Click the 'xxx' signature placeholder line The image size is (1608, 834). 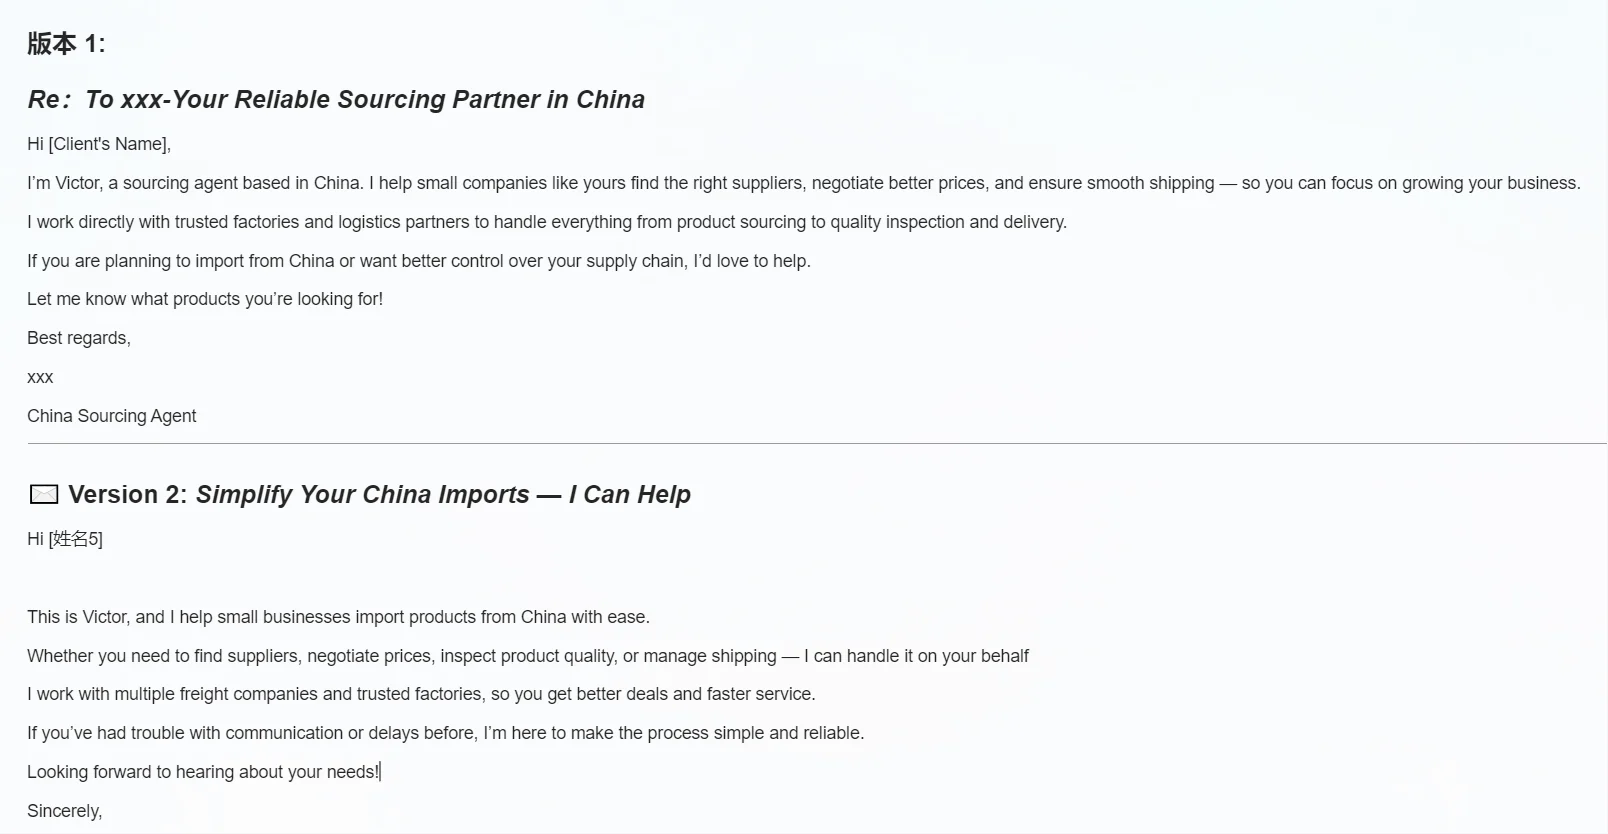(x=40, y=377)
